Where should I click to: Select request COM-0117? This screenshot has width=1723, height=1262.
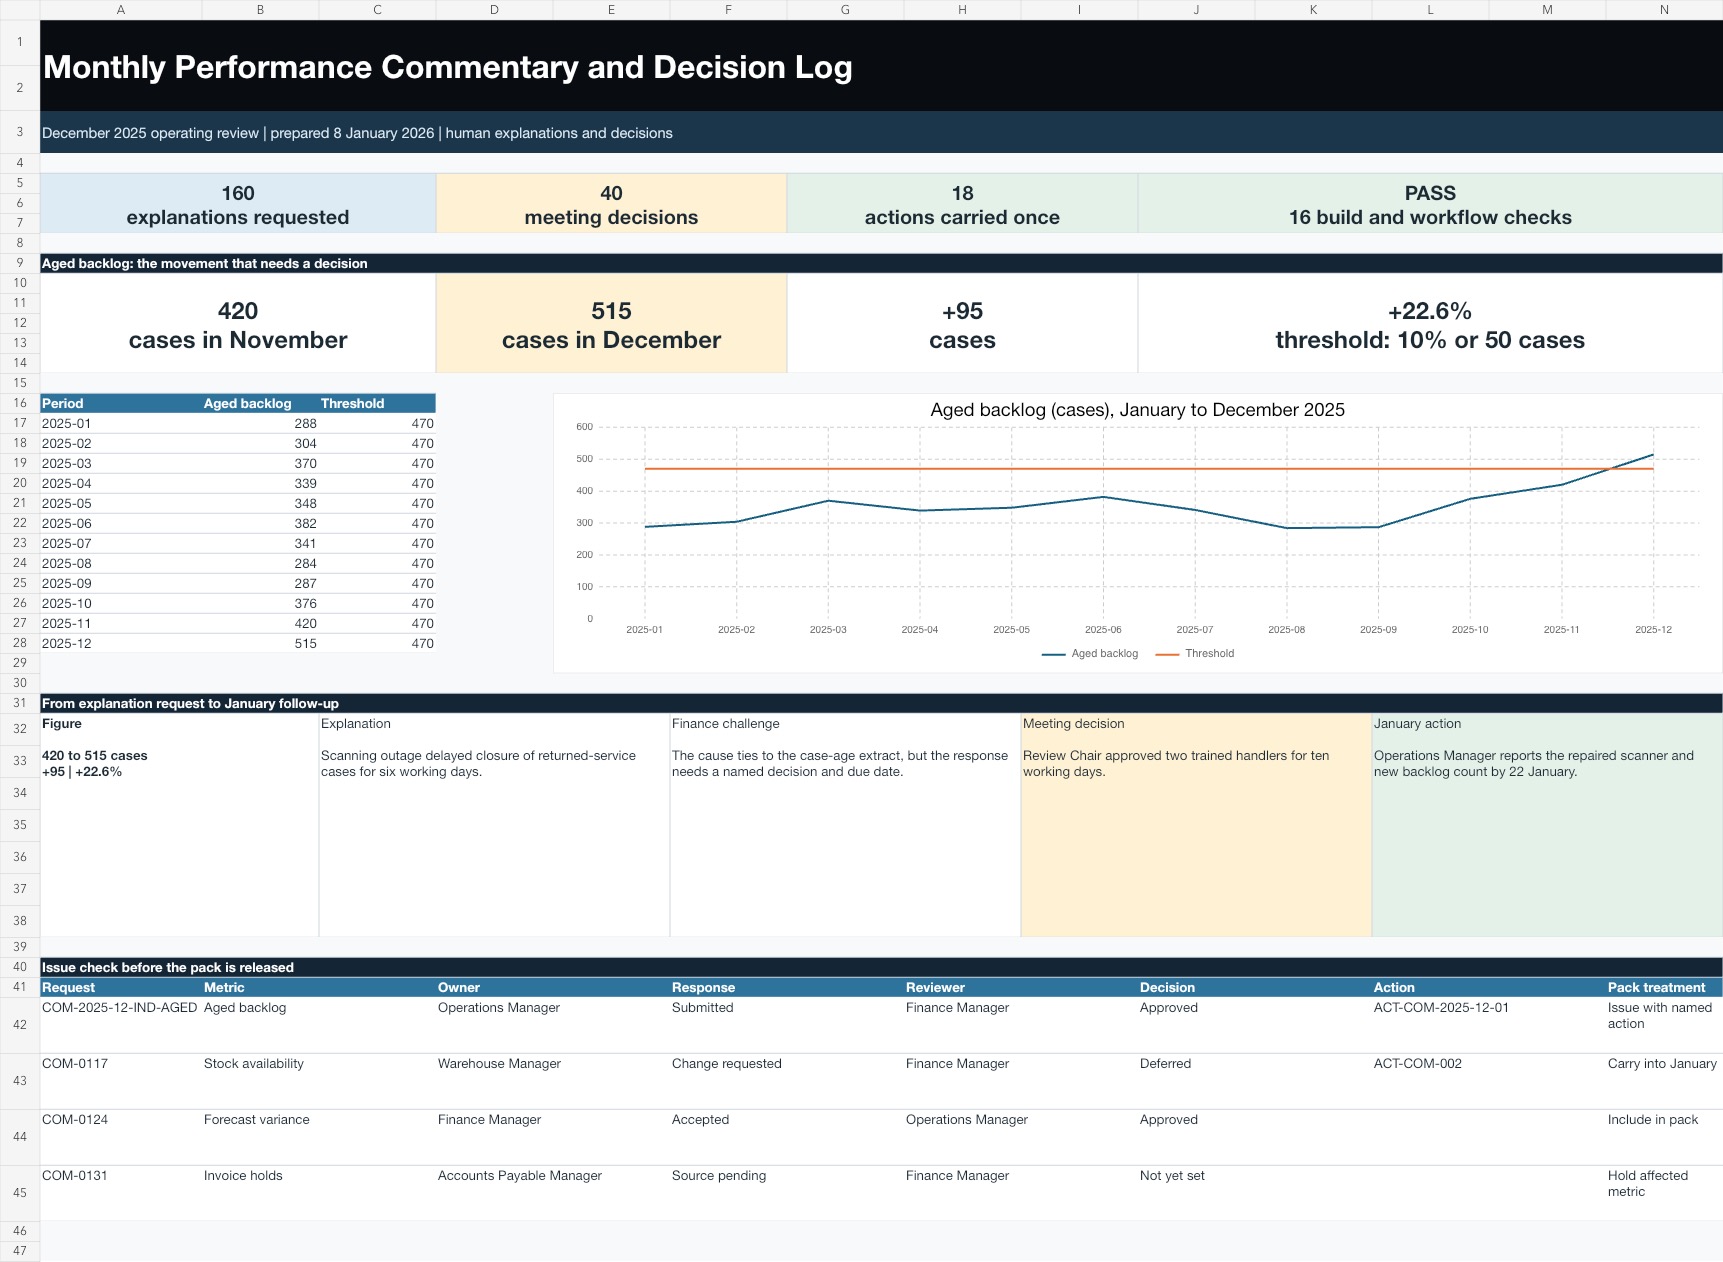pyautogui.click(x=121, y=1081)
